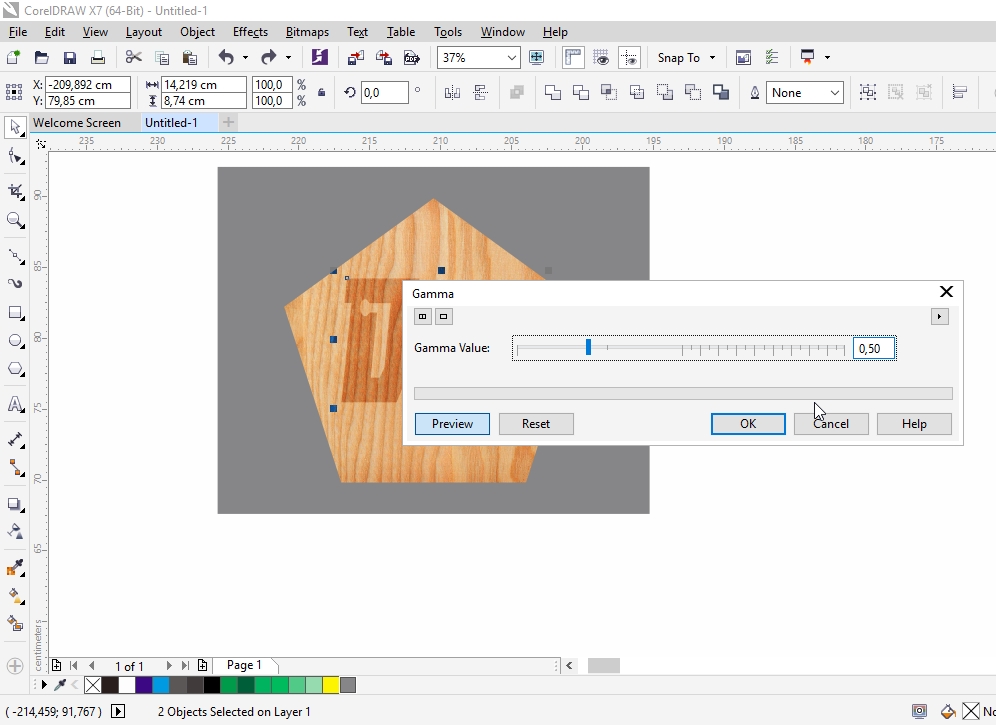The width and height of the screenshot is (996, 725).
Task: Open the Snap To dropdown
Action: [x=686, y=57]
